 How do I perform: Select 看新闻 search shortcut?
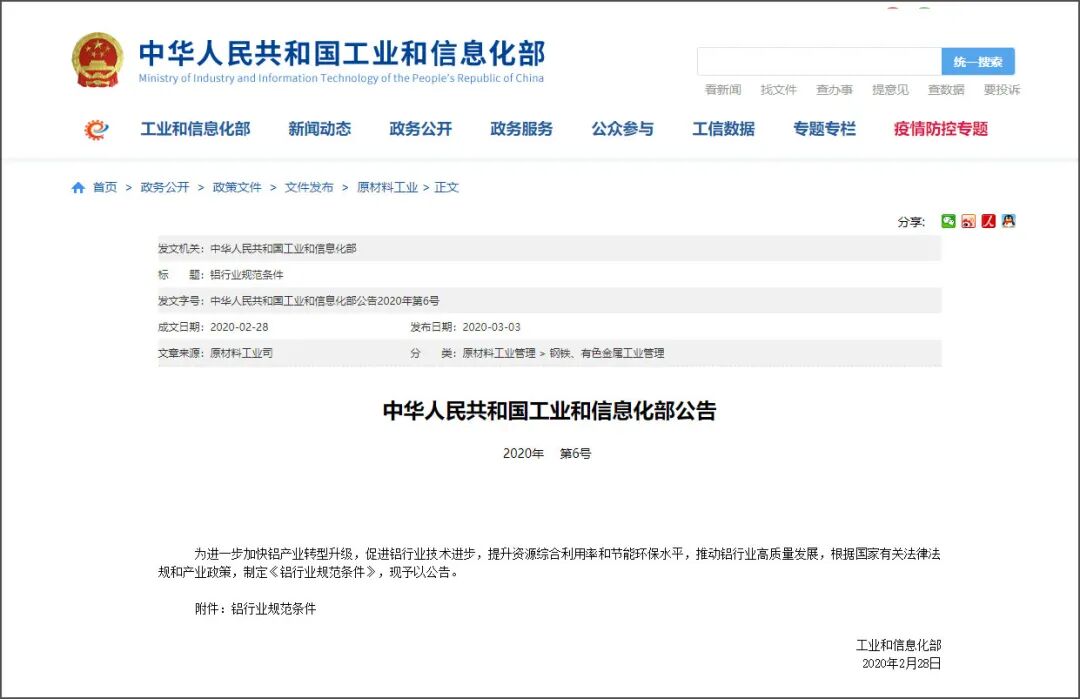coord(723,90)
